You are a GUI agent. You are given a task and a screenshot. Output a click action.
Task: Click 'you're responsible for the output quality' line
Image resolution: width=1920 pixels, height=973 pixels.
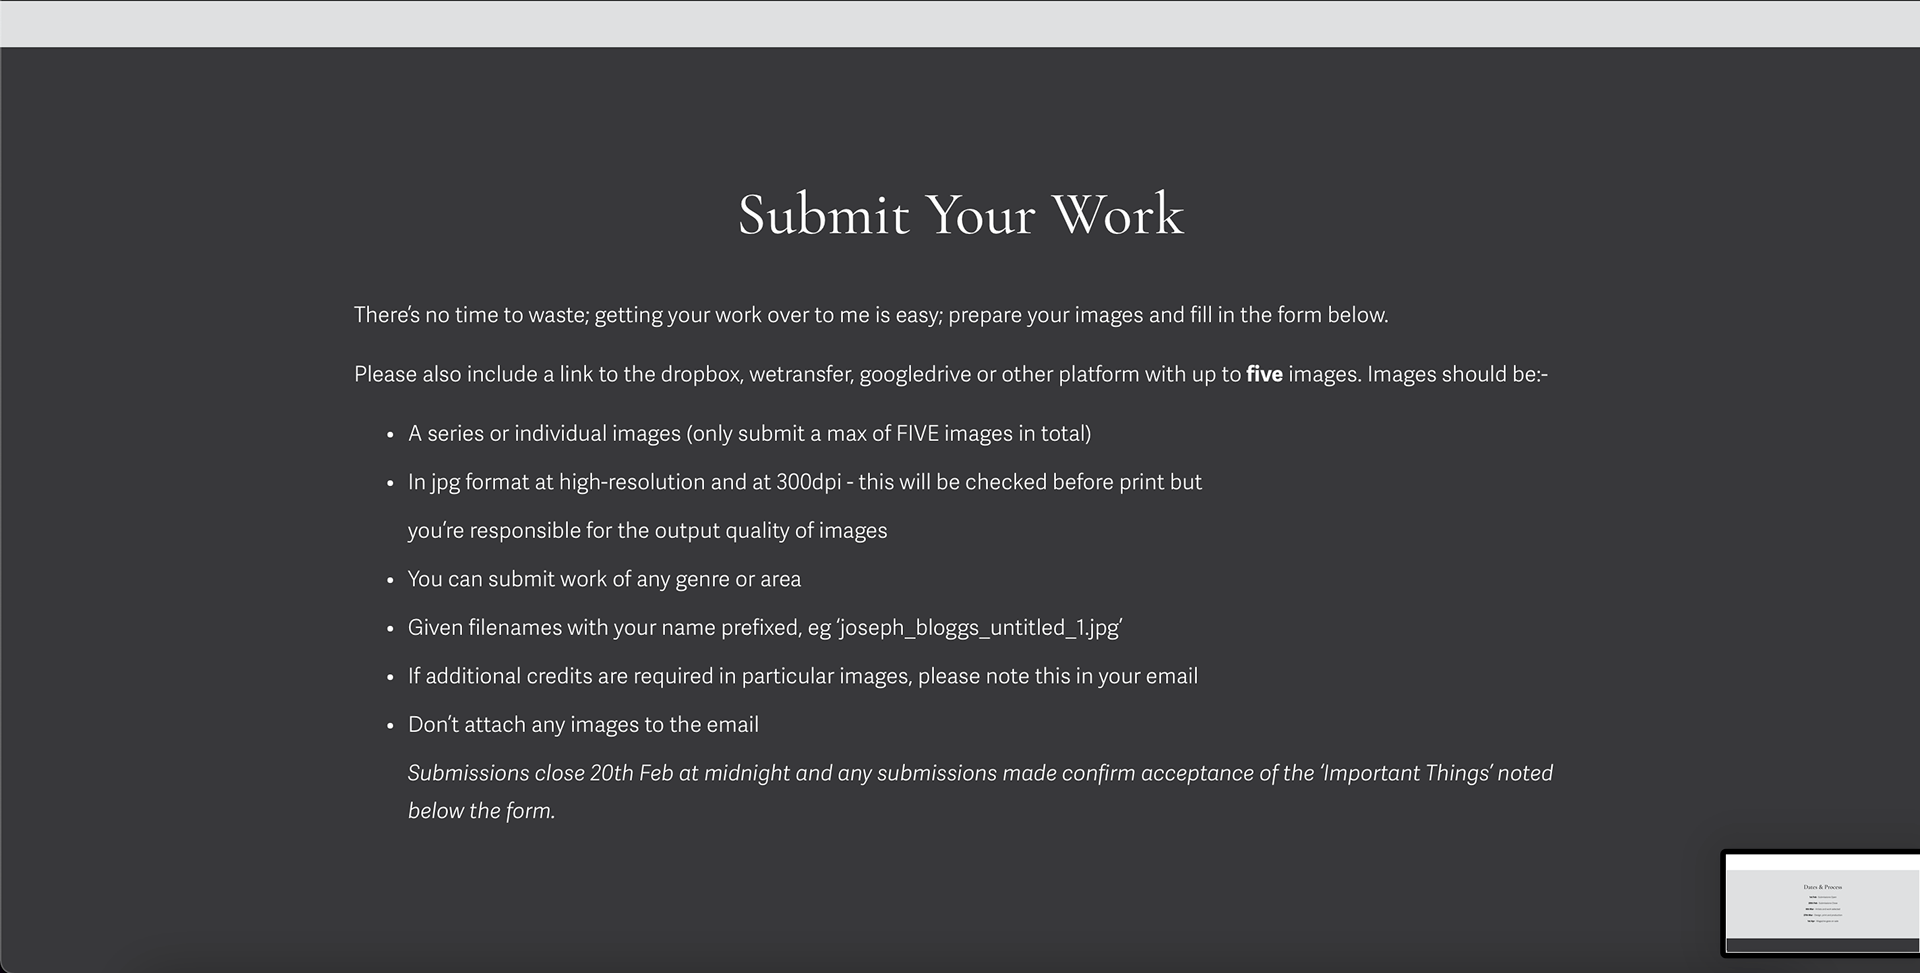point(647,531)
